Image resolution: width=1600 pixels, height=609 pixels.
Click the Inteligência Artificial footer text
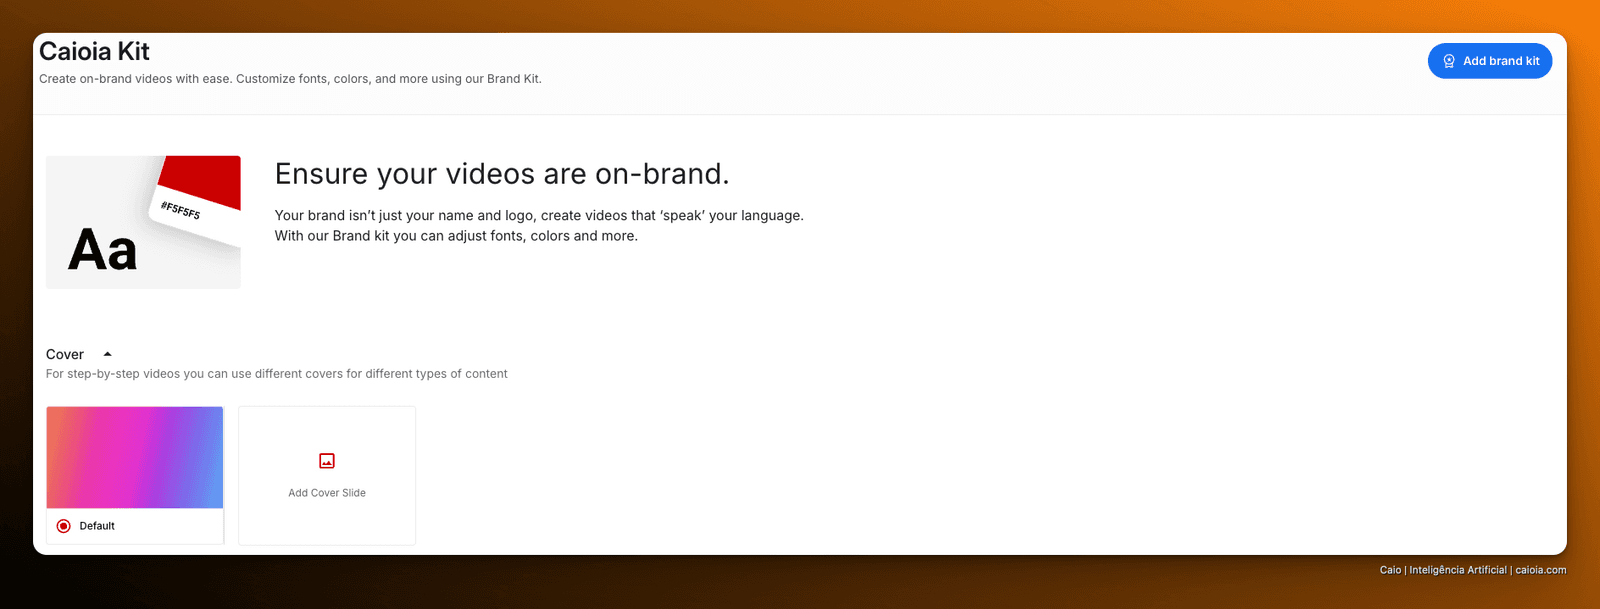[1458, 570]
